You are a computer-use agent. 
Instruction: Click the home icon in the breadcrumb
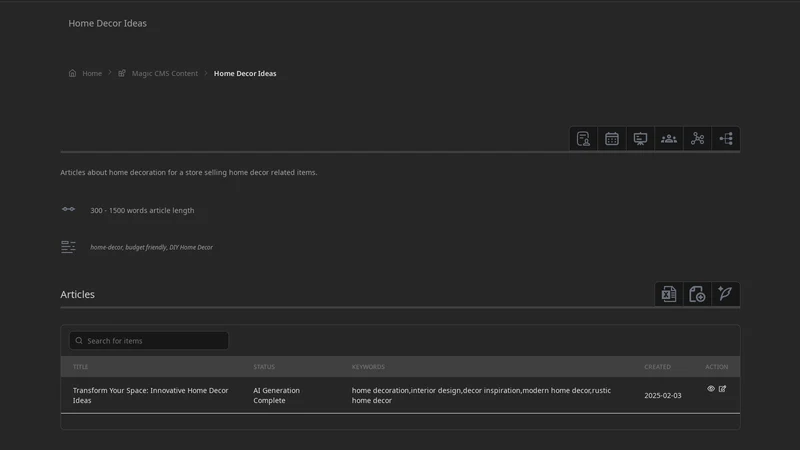tap(72, 73)
